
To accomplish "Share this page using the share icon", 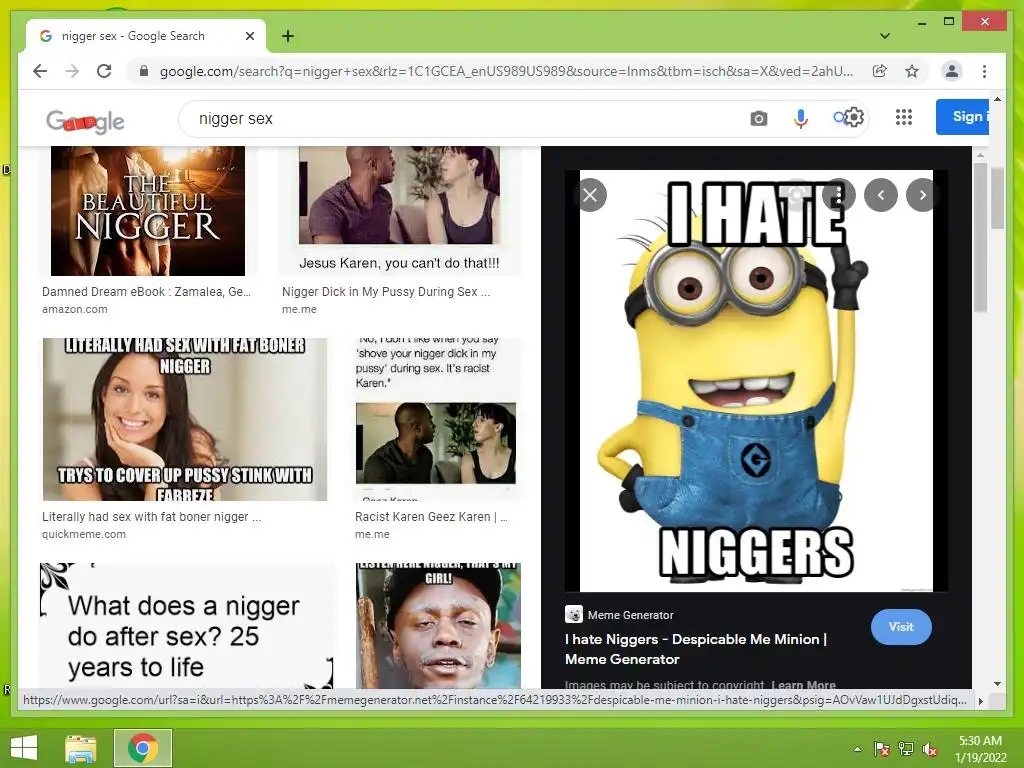I will click(x=880, y=71).
